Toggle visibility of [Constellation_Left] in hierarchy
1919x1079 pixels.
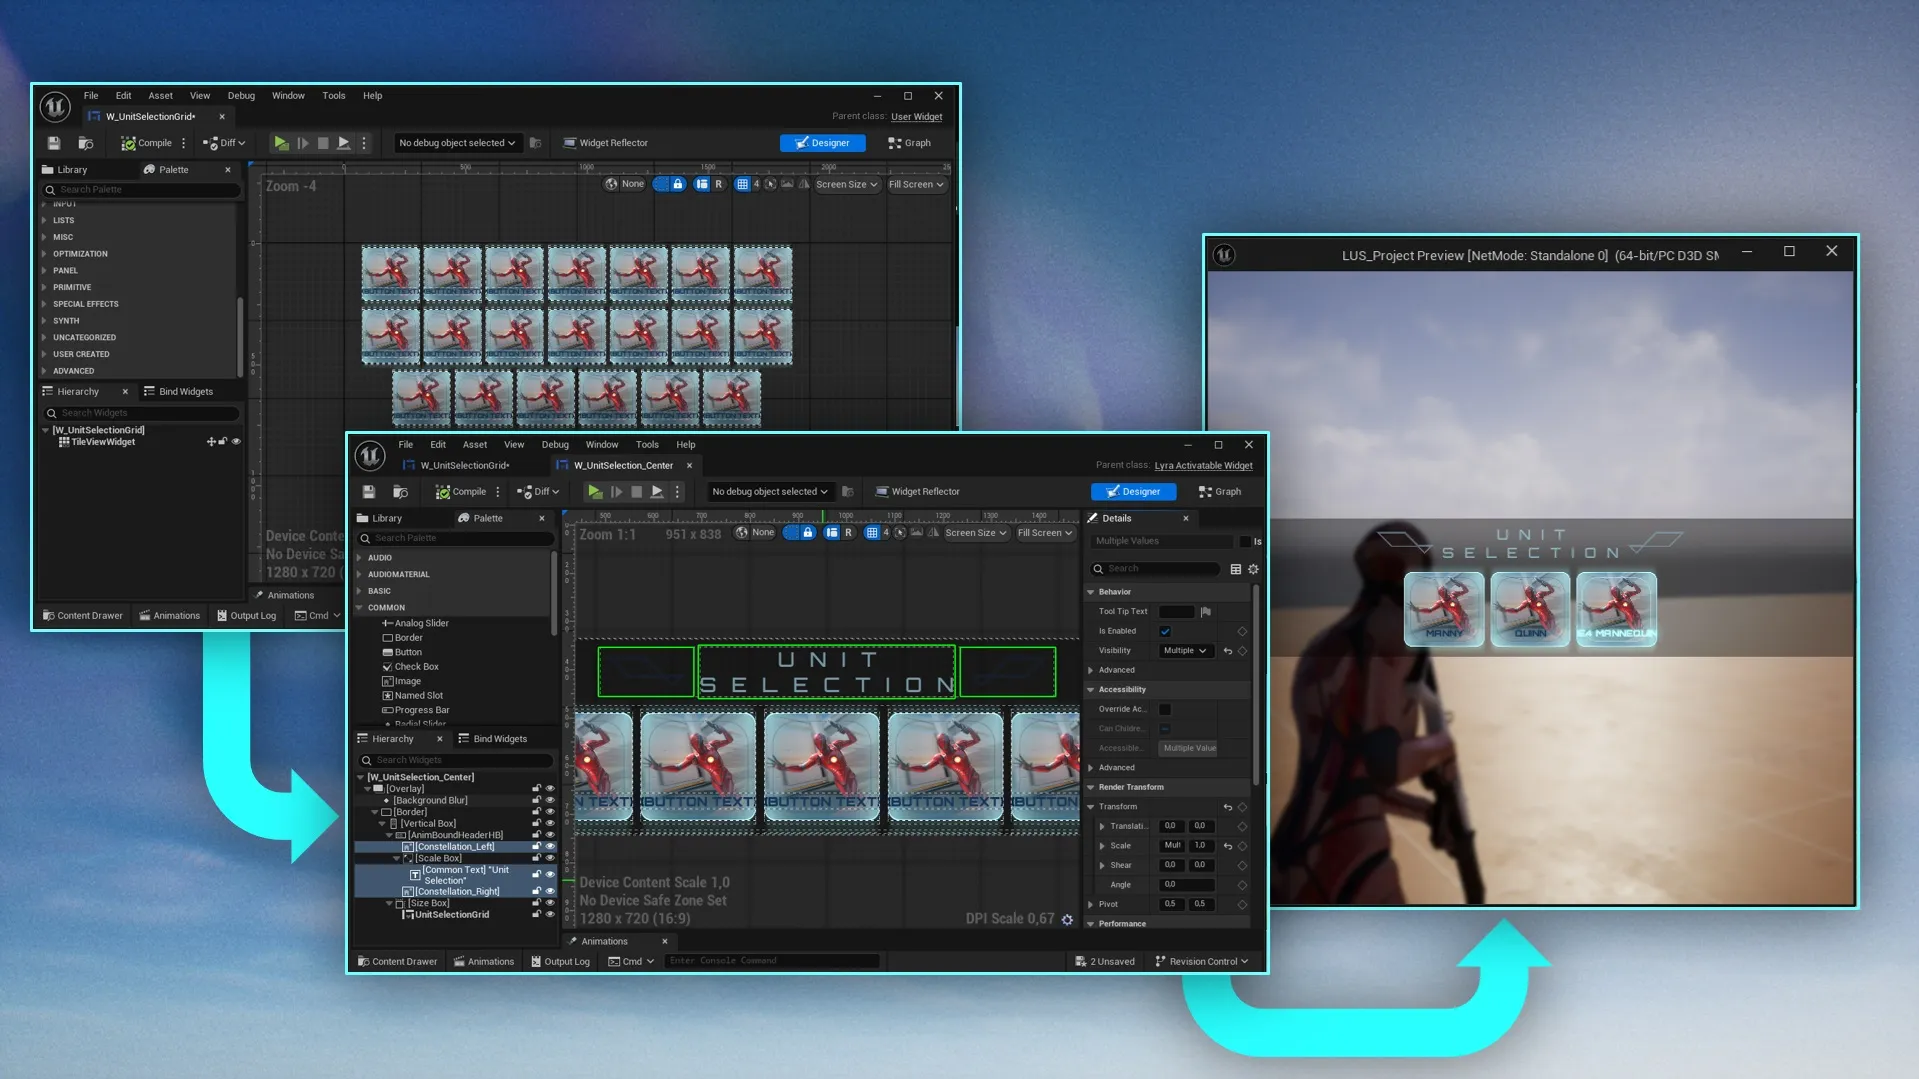point(549,847)
